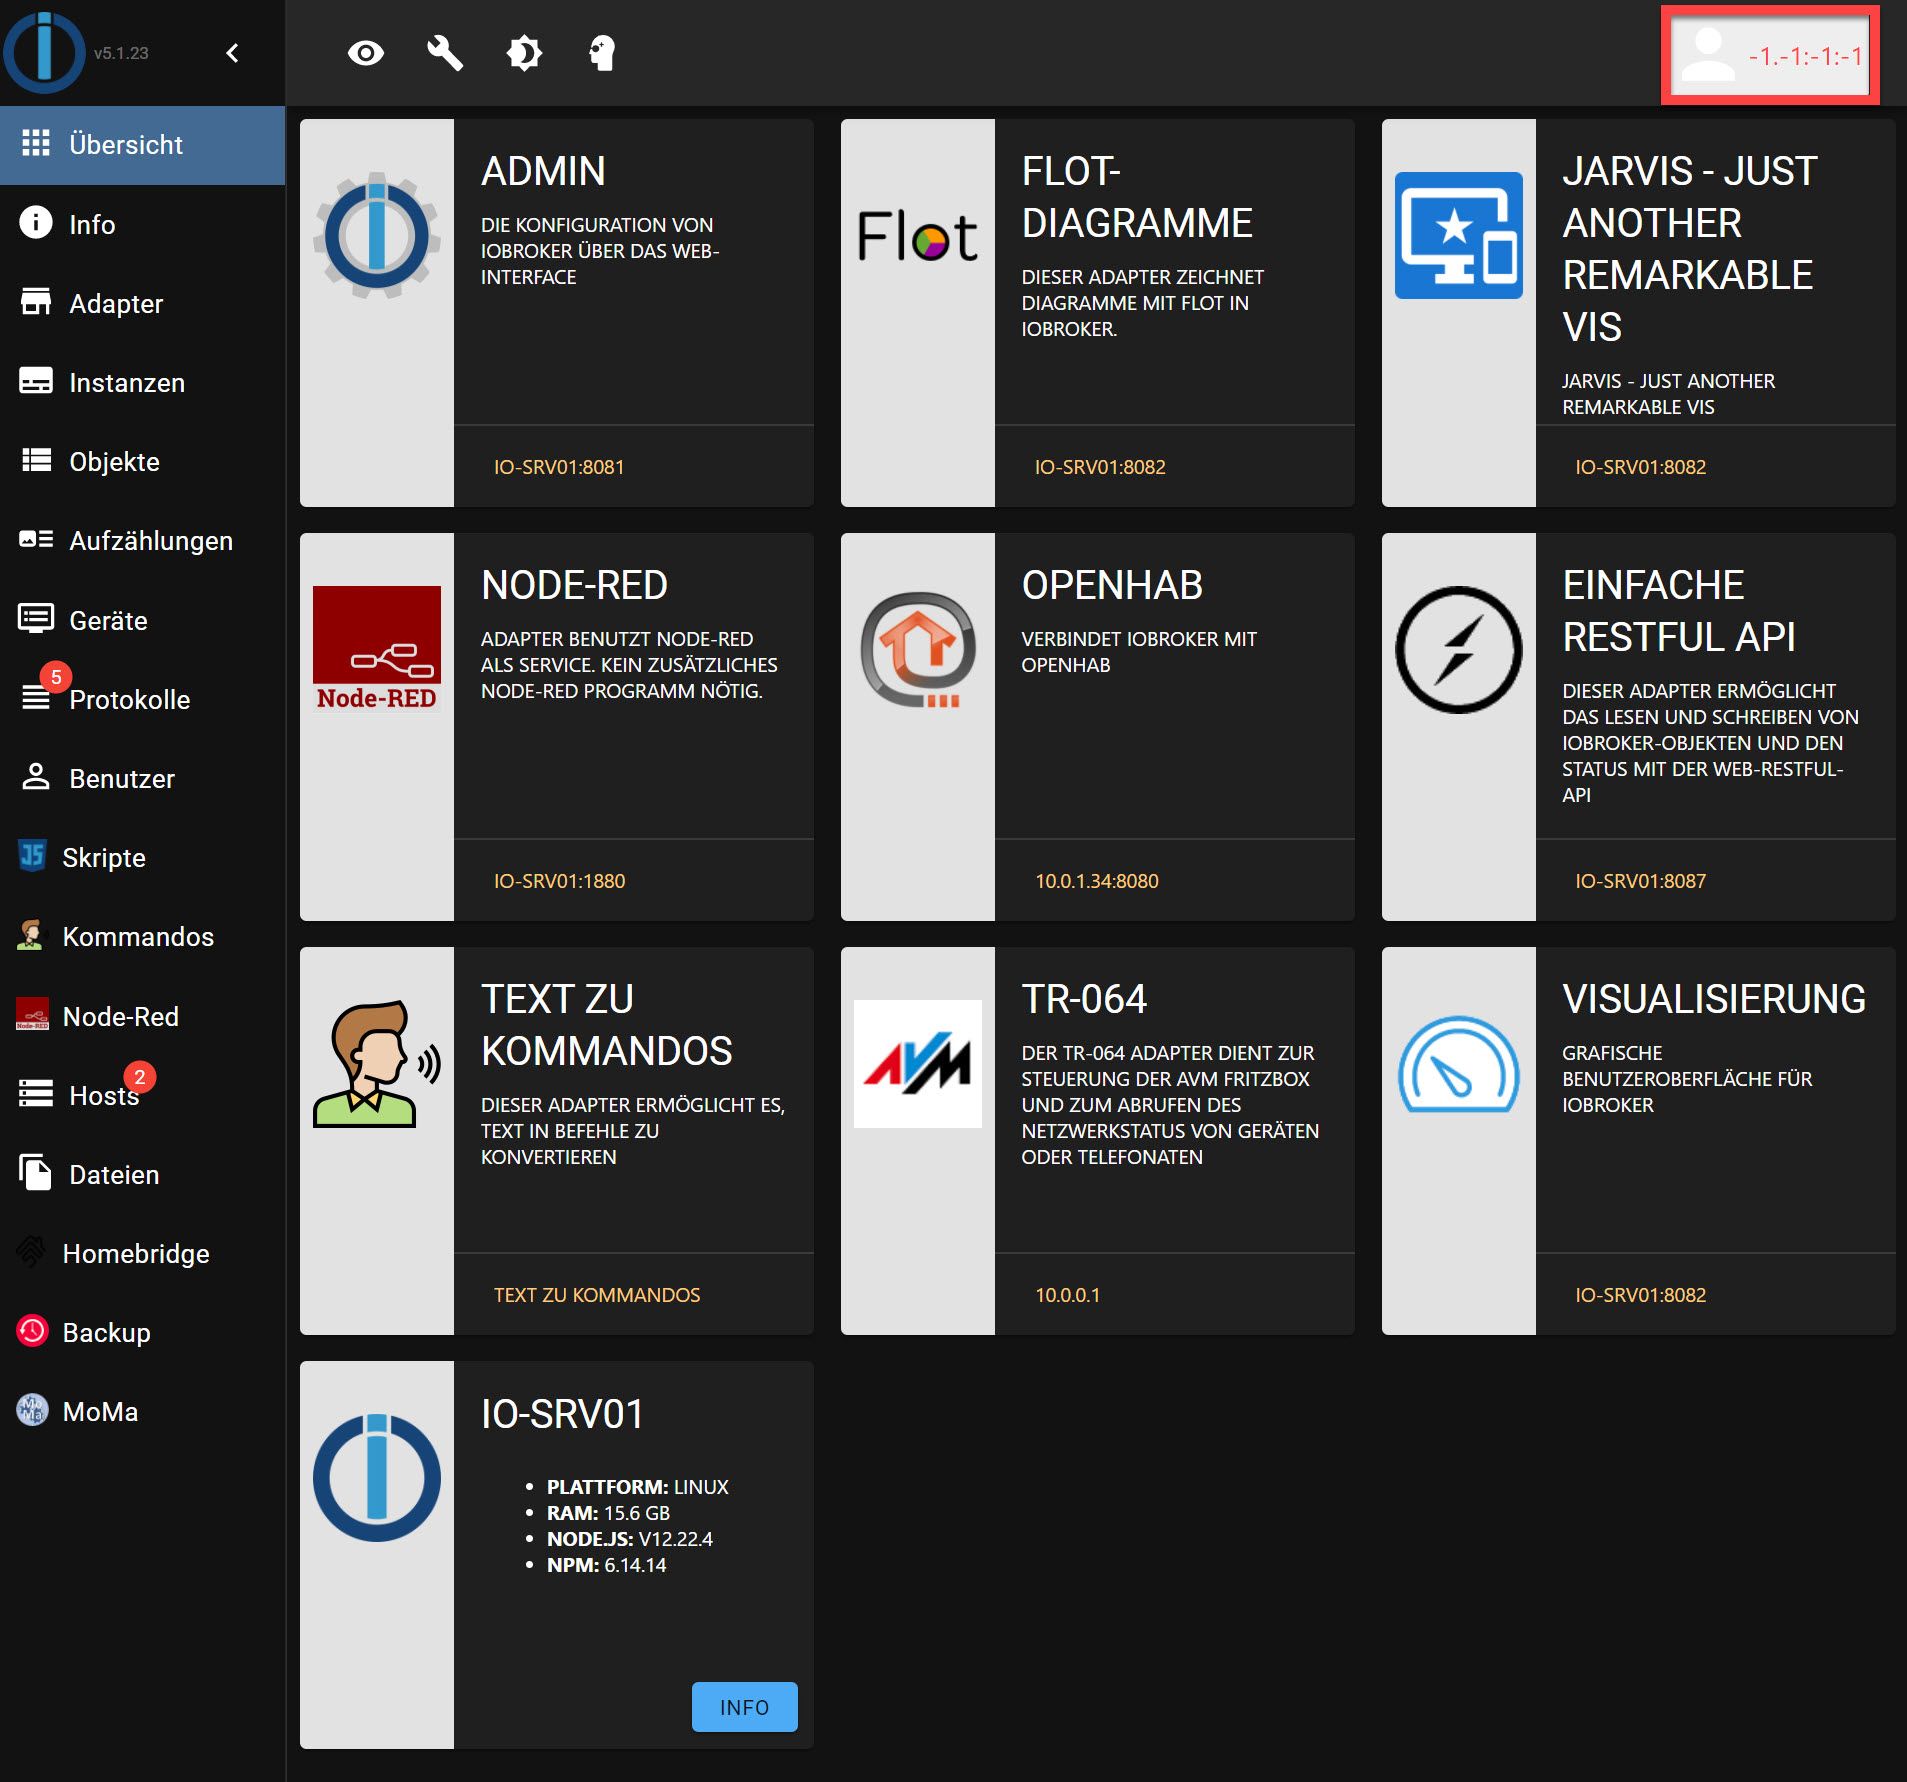The height and width of the screenshot is (1782, 1907).
Task: Open Objekte in the sidebar
Action: (142, 461)
